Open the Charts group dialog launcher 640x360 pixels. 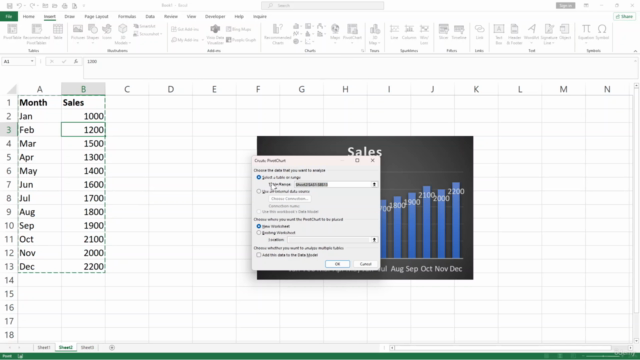pyautogui.click(x=362, y=51)
